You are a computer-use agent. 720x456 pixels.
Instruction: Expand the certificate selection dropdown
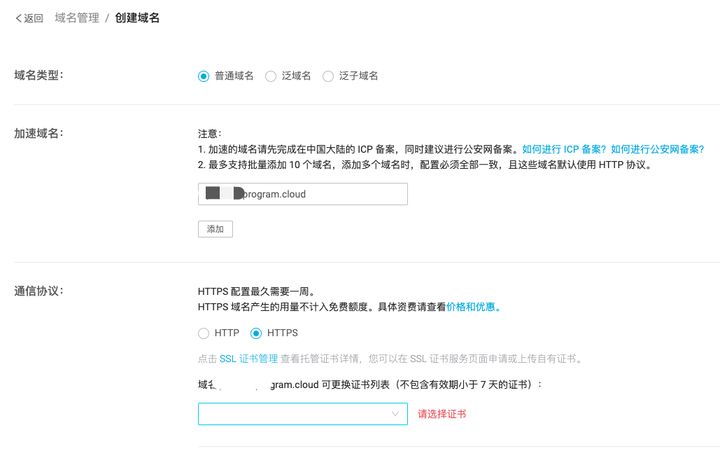(303, 414)
